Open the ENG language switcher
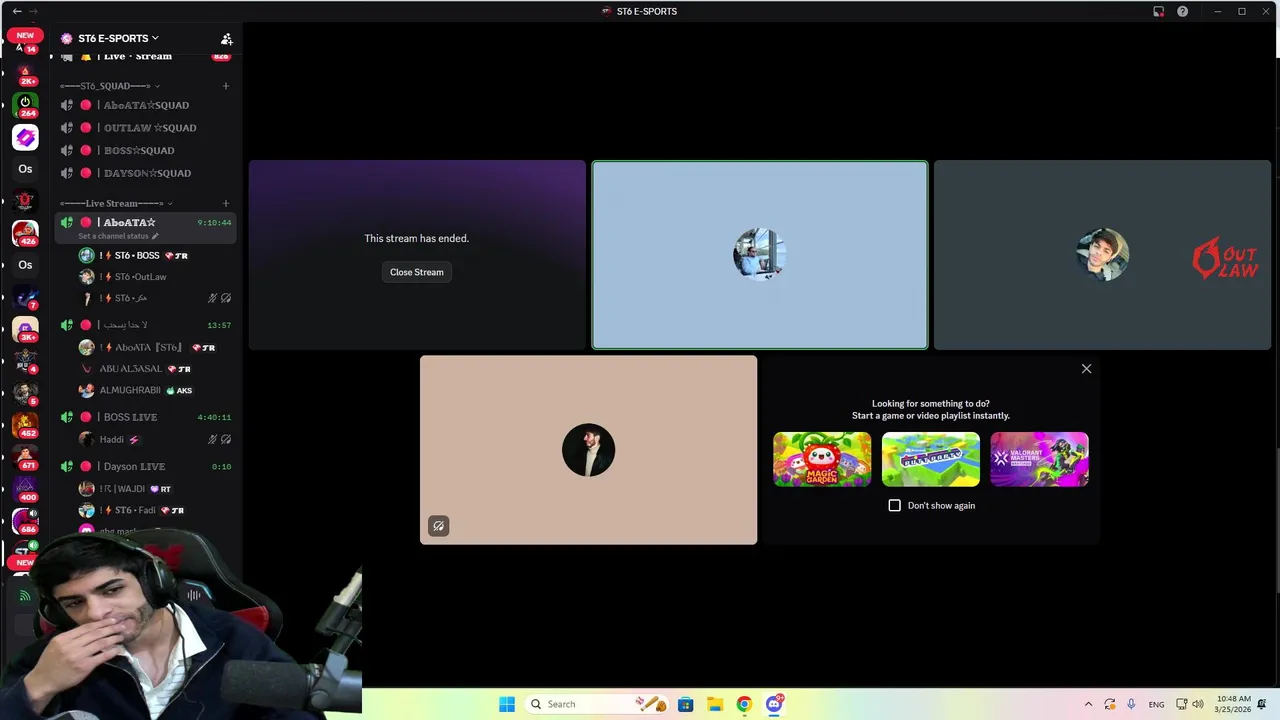 pos(1156,704)
